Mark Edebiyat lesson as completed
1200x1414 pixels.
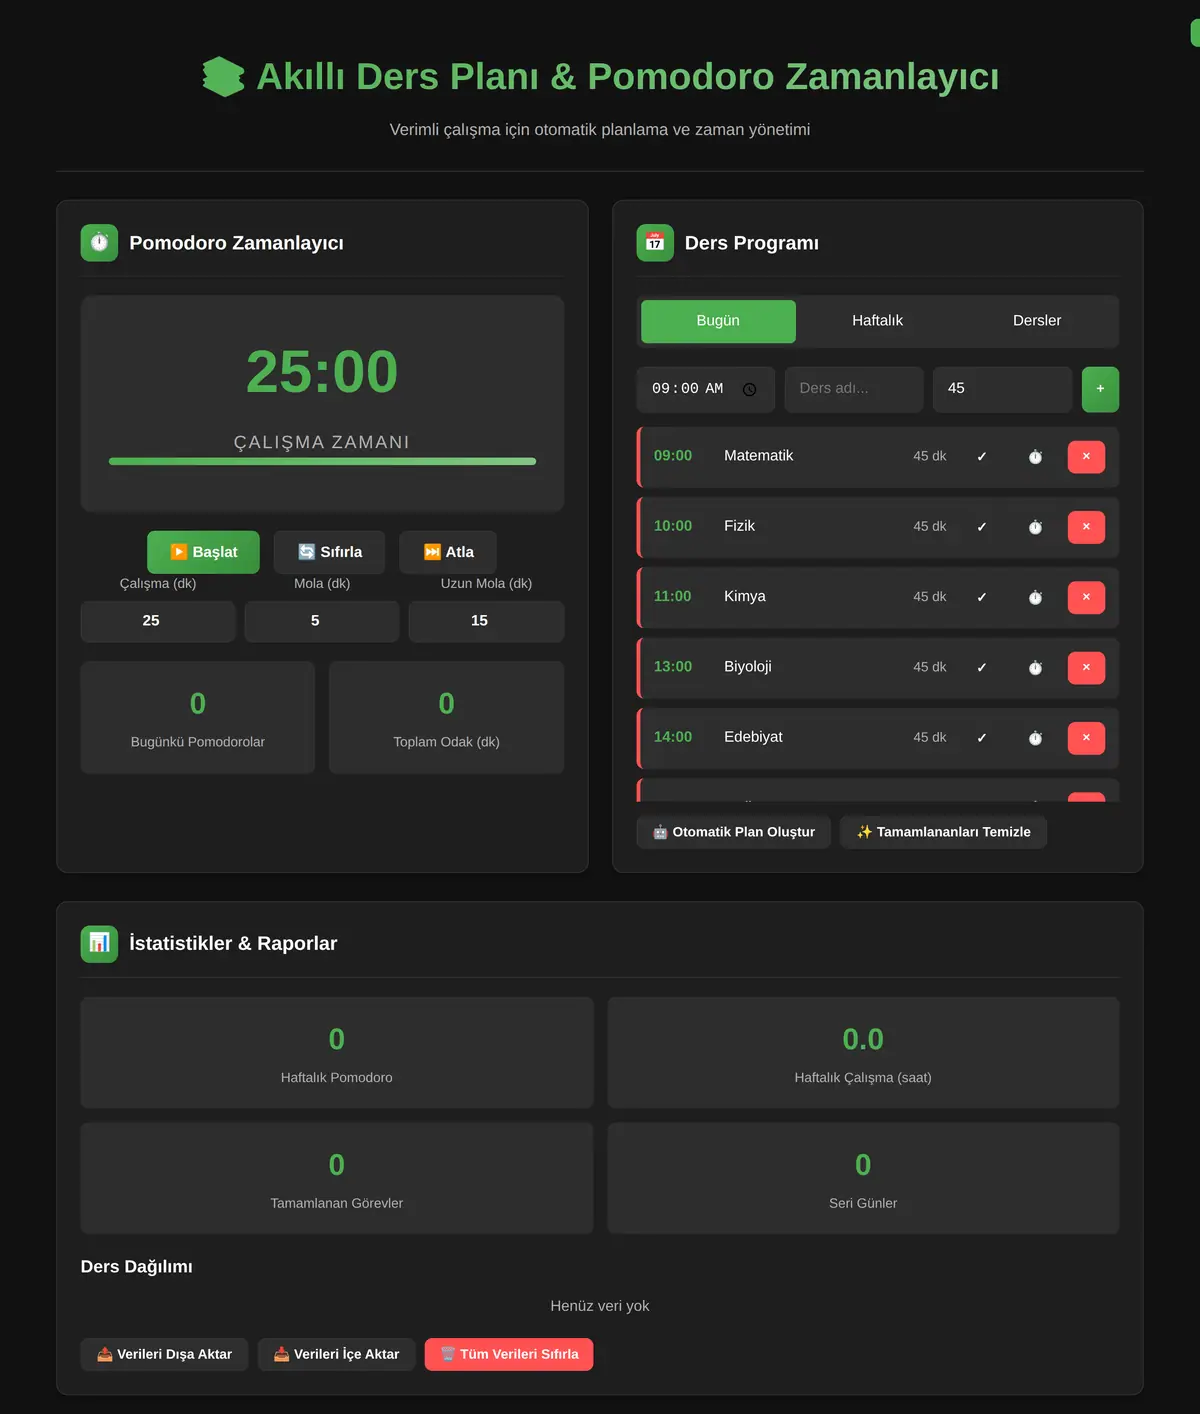(981, 738)
